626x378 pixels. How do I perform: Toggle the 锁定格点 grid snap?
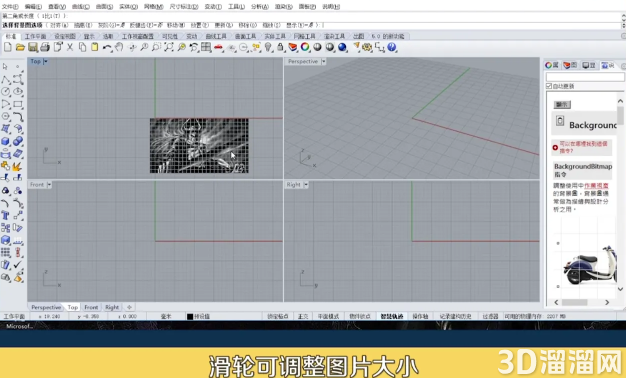[x=277, y=316]
